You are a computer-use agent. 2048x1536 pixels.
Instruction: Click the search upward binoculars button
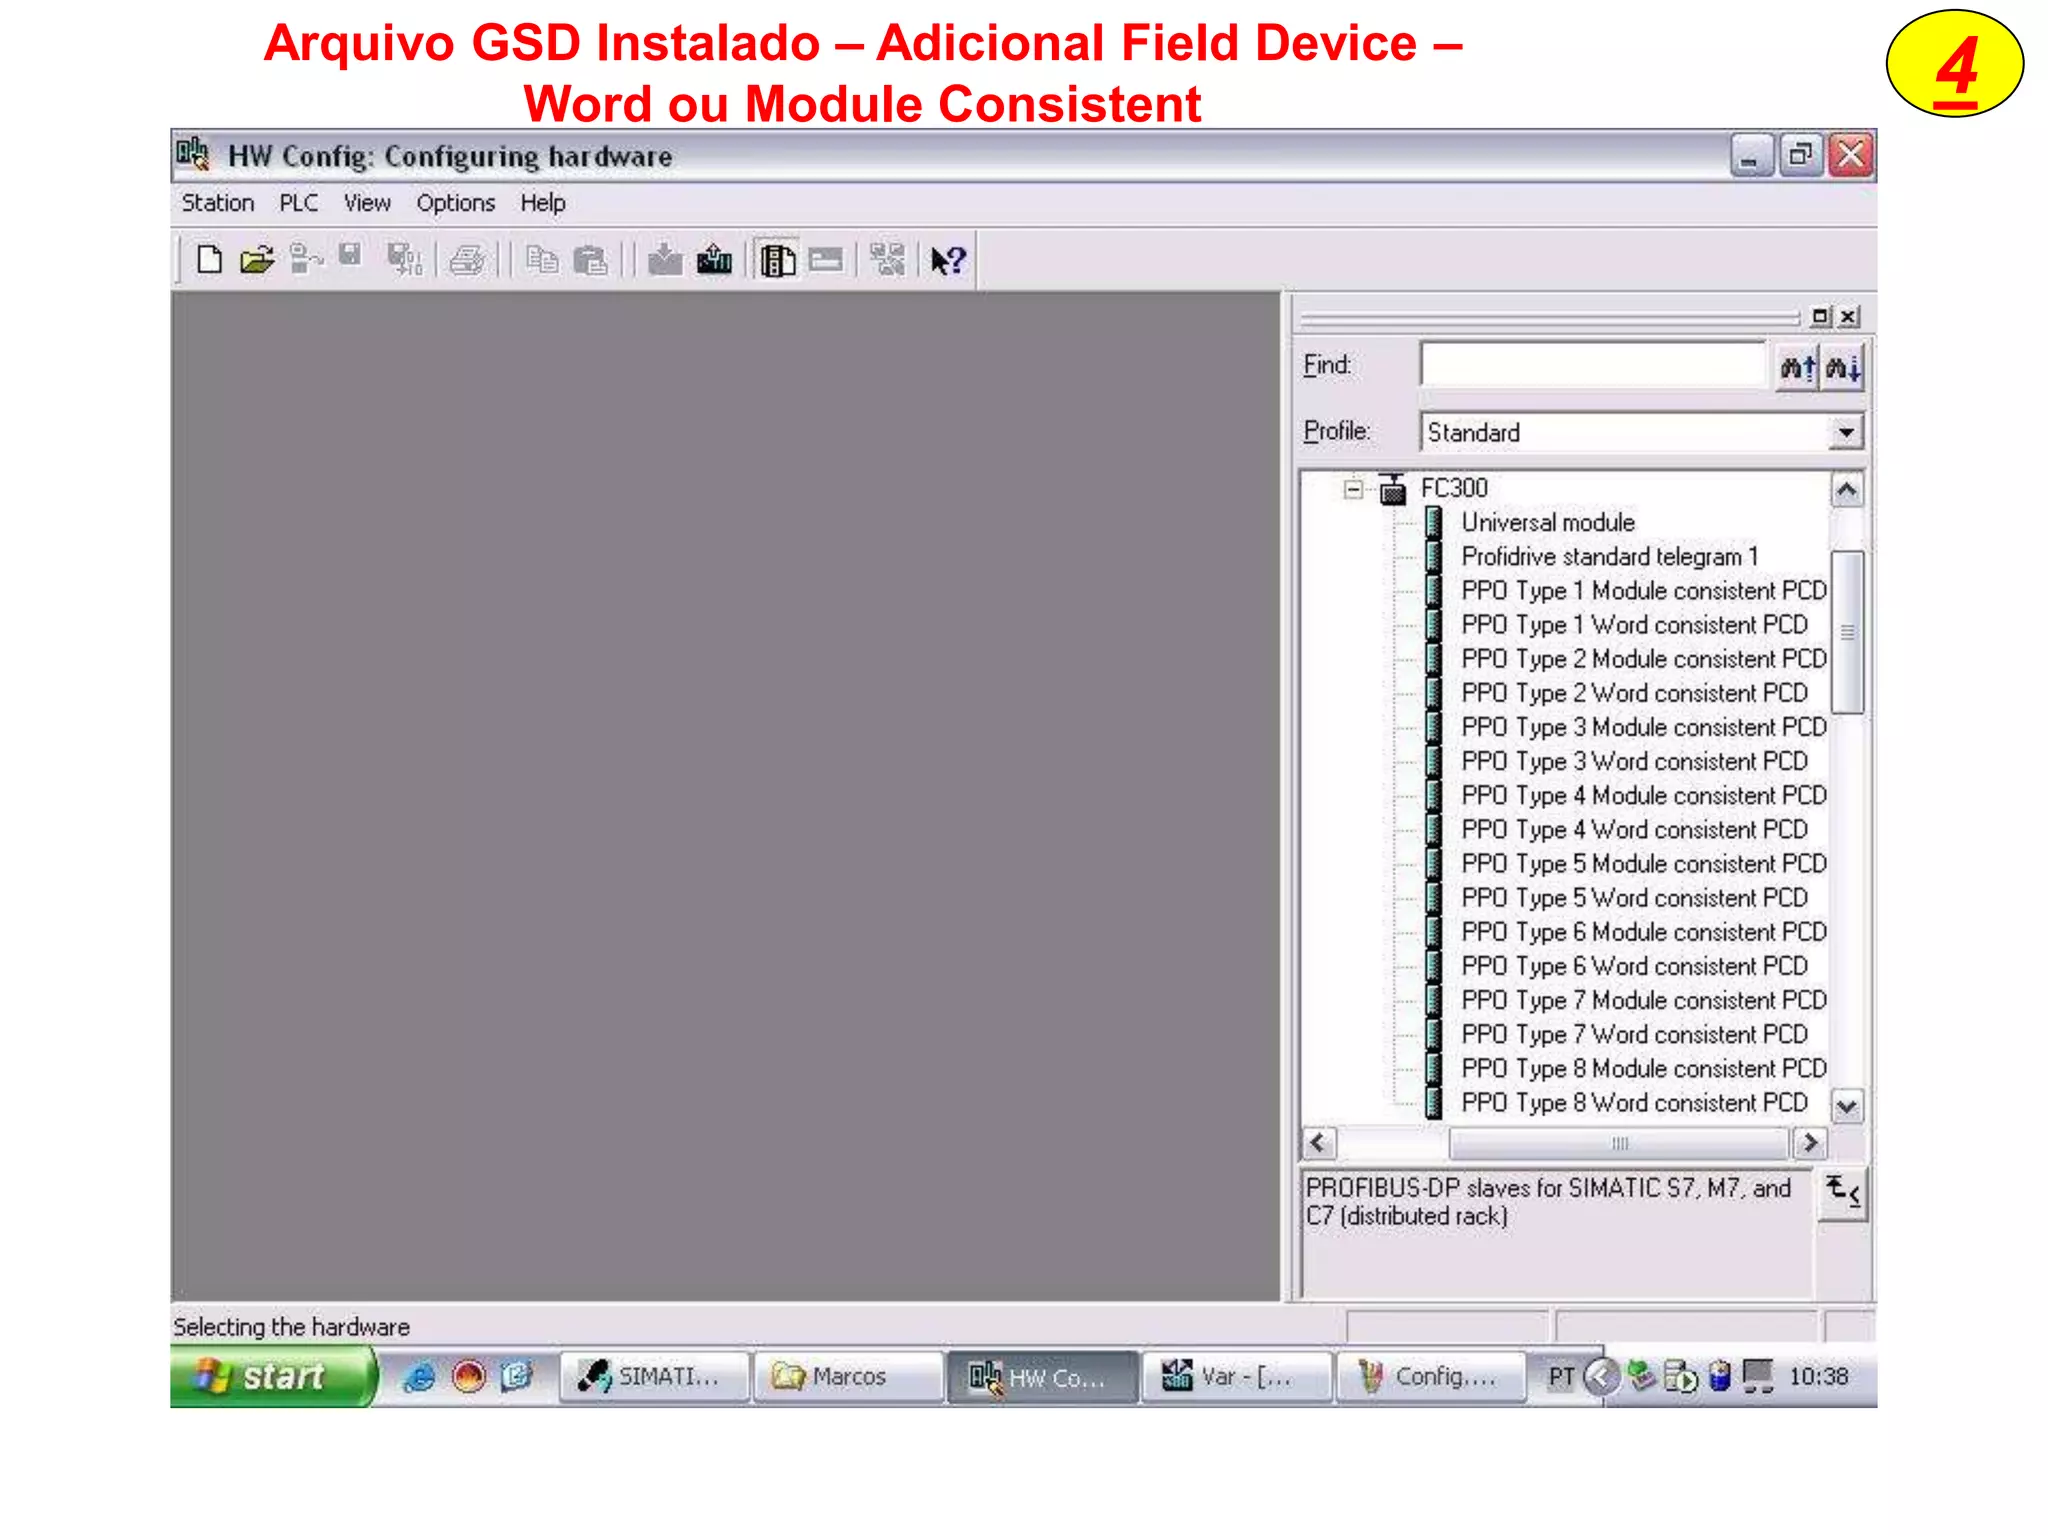click(x=1797, y=367)
